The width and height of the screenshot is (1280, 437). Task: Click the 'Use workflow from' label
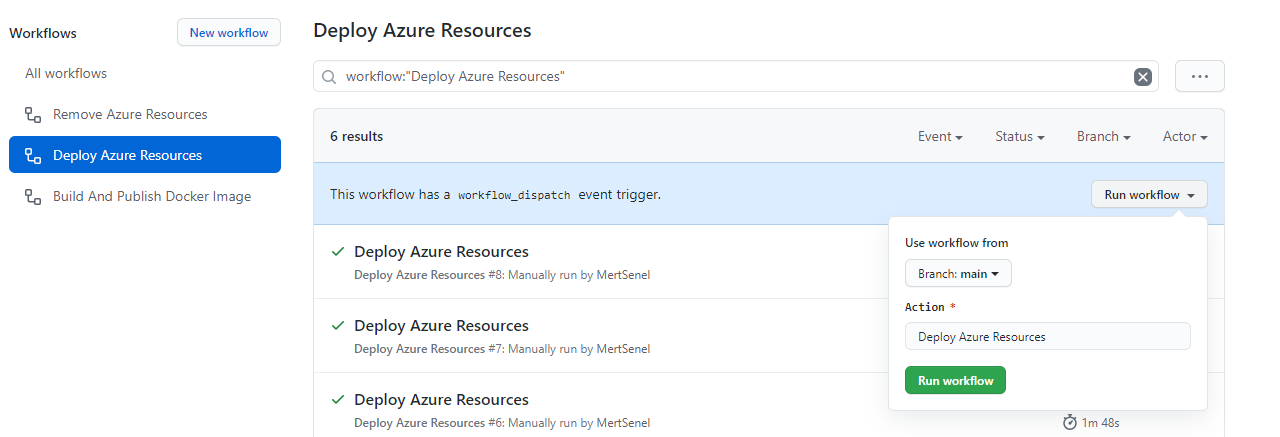(x=956, y=243)
